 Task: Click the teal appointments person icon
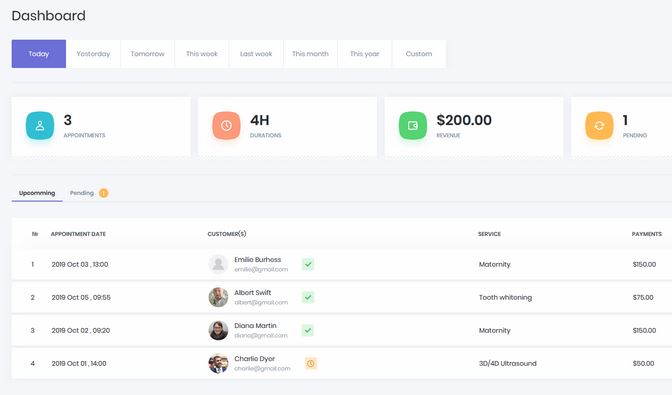[x=40, y=126]
